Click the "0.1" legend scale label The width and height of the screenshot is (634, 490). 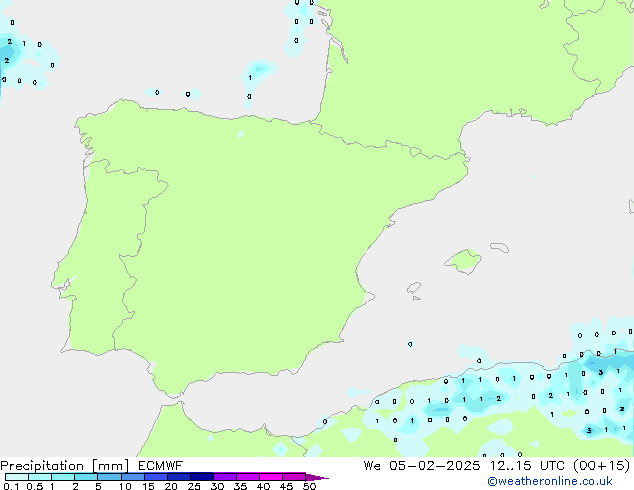pyautogui.click(x=11, y=486)
